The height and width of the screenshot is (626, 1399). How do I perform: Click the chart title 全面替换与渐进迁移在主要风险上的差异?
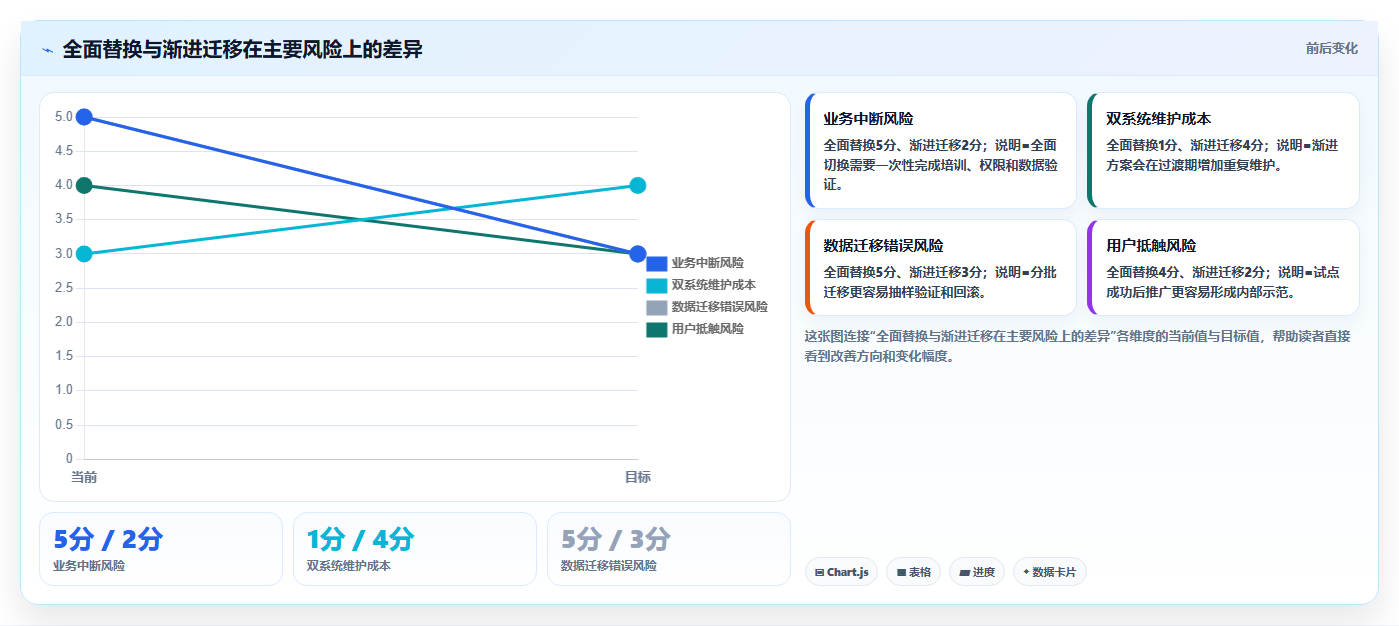(x=242, y=49)
